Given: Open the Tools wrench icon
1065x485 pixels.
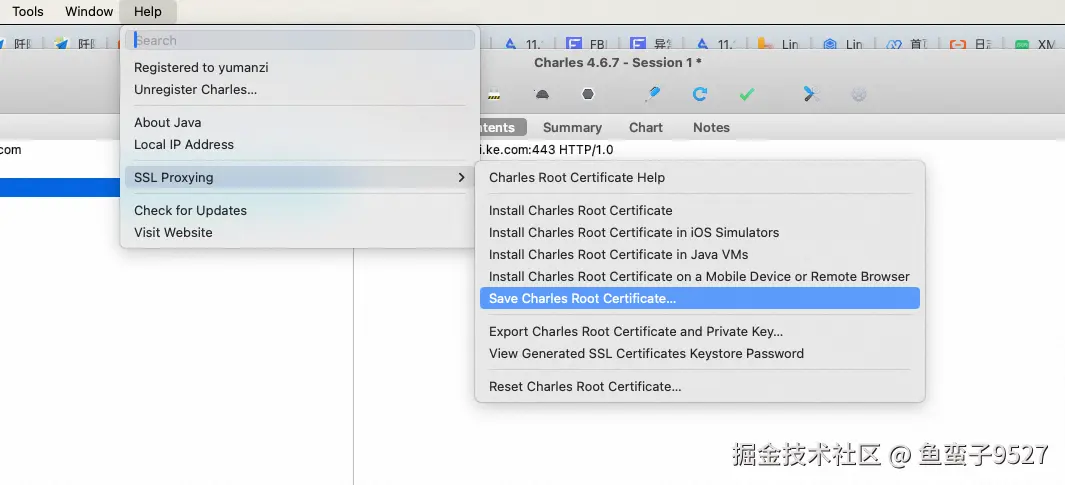Looking at the screenshot, I should pyautogui.click(x=810, y=94).
